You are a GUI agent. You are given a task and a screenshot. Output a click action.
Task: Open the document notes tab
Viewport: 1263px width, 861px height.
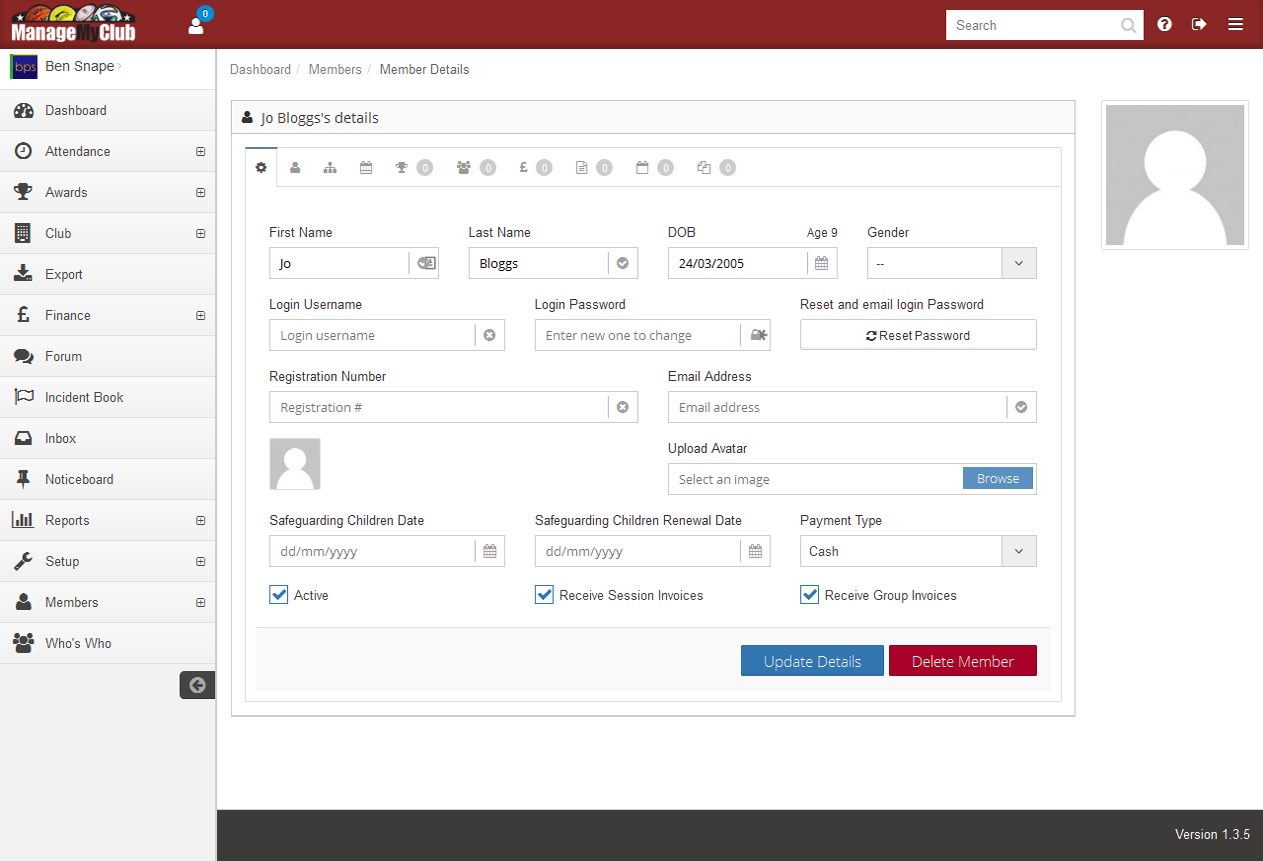tap(594, 168)
